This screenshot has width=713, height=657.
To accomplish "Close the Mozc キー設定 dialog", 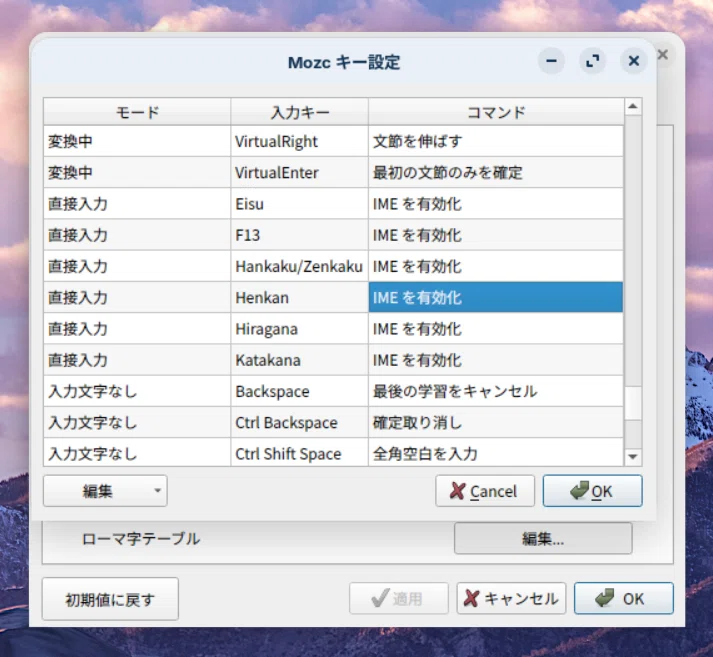I will tap(633, 61).
